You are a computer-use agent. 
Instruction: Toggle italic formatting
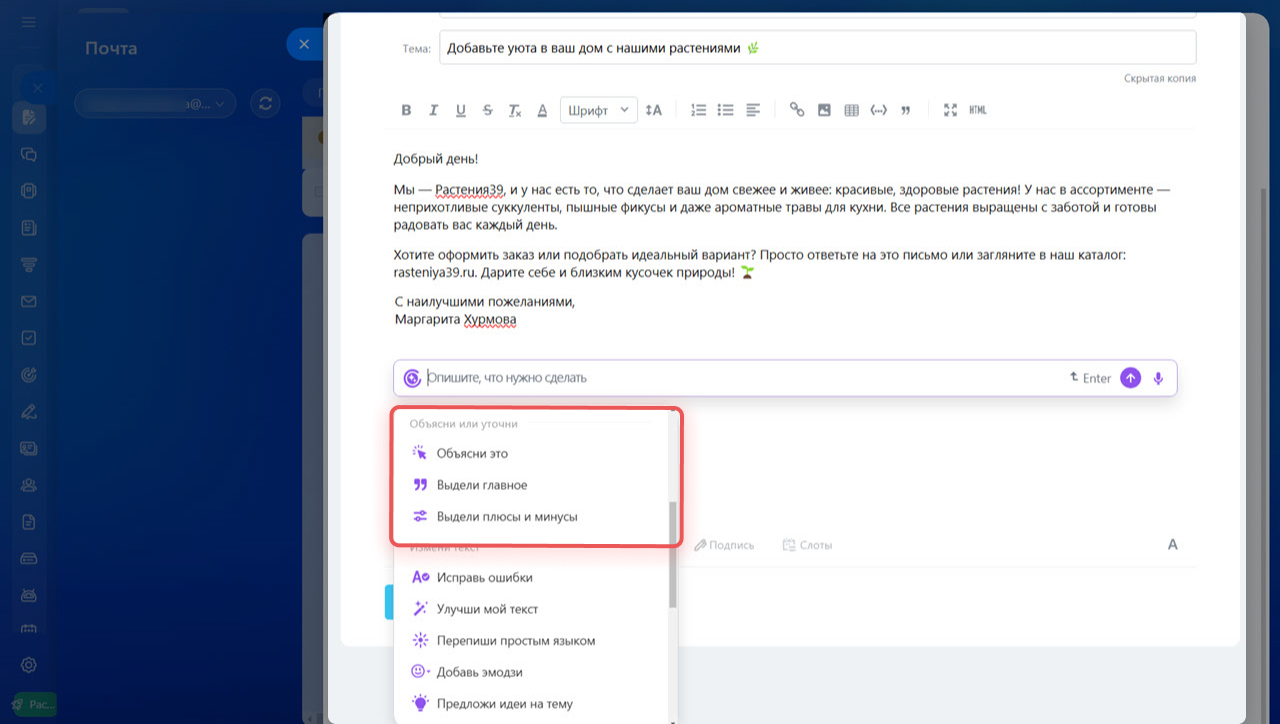coord(433,110)
